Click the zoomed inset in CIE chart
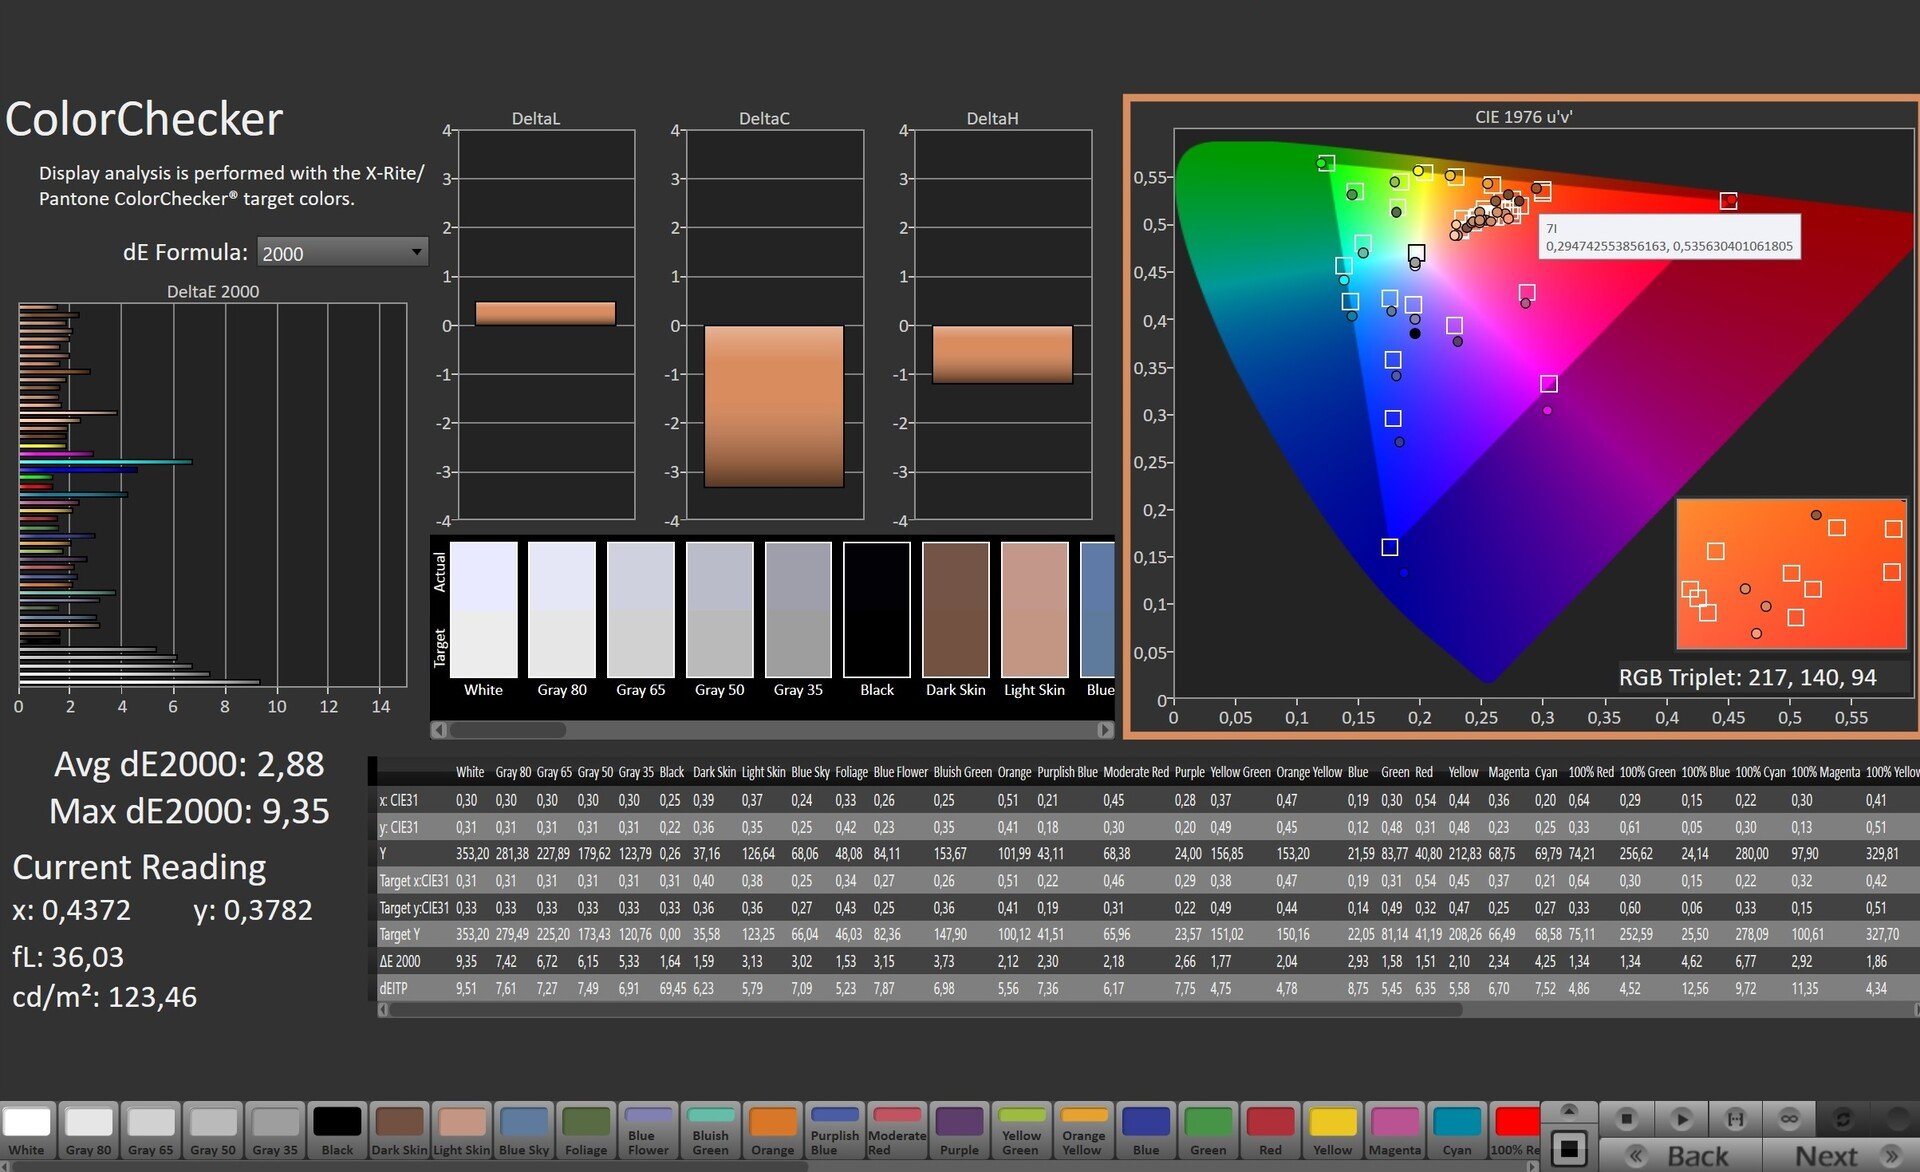This screenshot has height=1172, width=1920. 1791,574
